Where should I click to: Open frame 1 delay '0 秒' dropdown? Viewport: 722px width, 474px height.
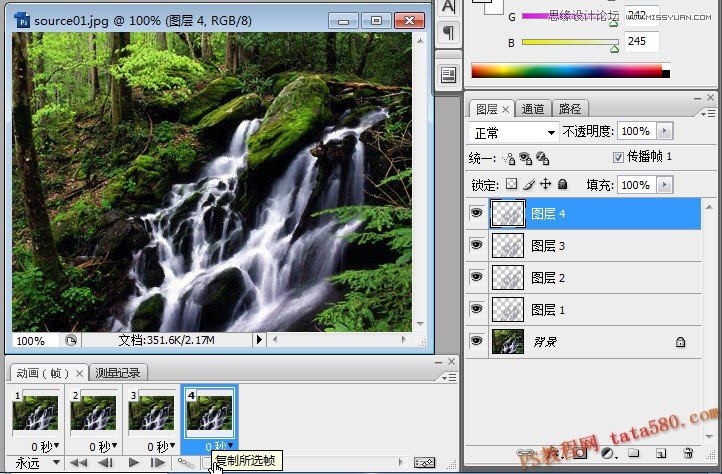pyautogui.click(x=45, y=446)
